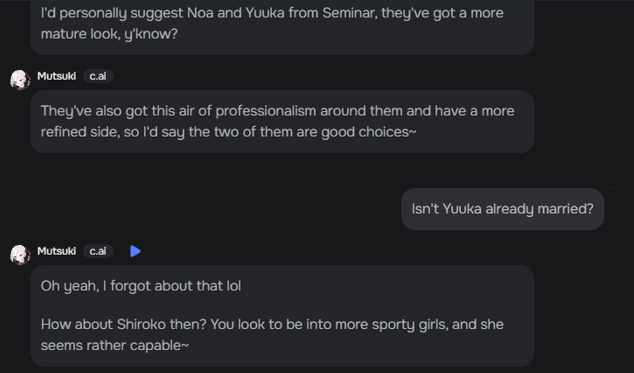634x373 pixels.
Task: Click the 'How about Shiroko then?' paragraph
Action: [272, 335]
